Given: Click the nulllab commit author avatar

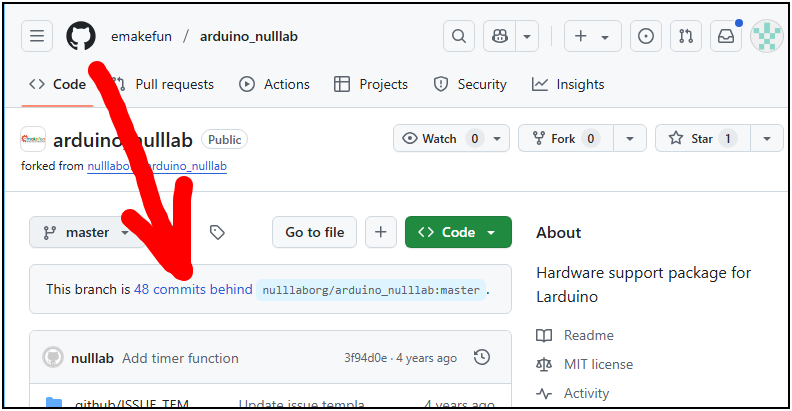Looking at the screenshot, I should click(x=53, y=357).
